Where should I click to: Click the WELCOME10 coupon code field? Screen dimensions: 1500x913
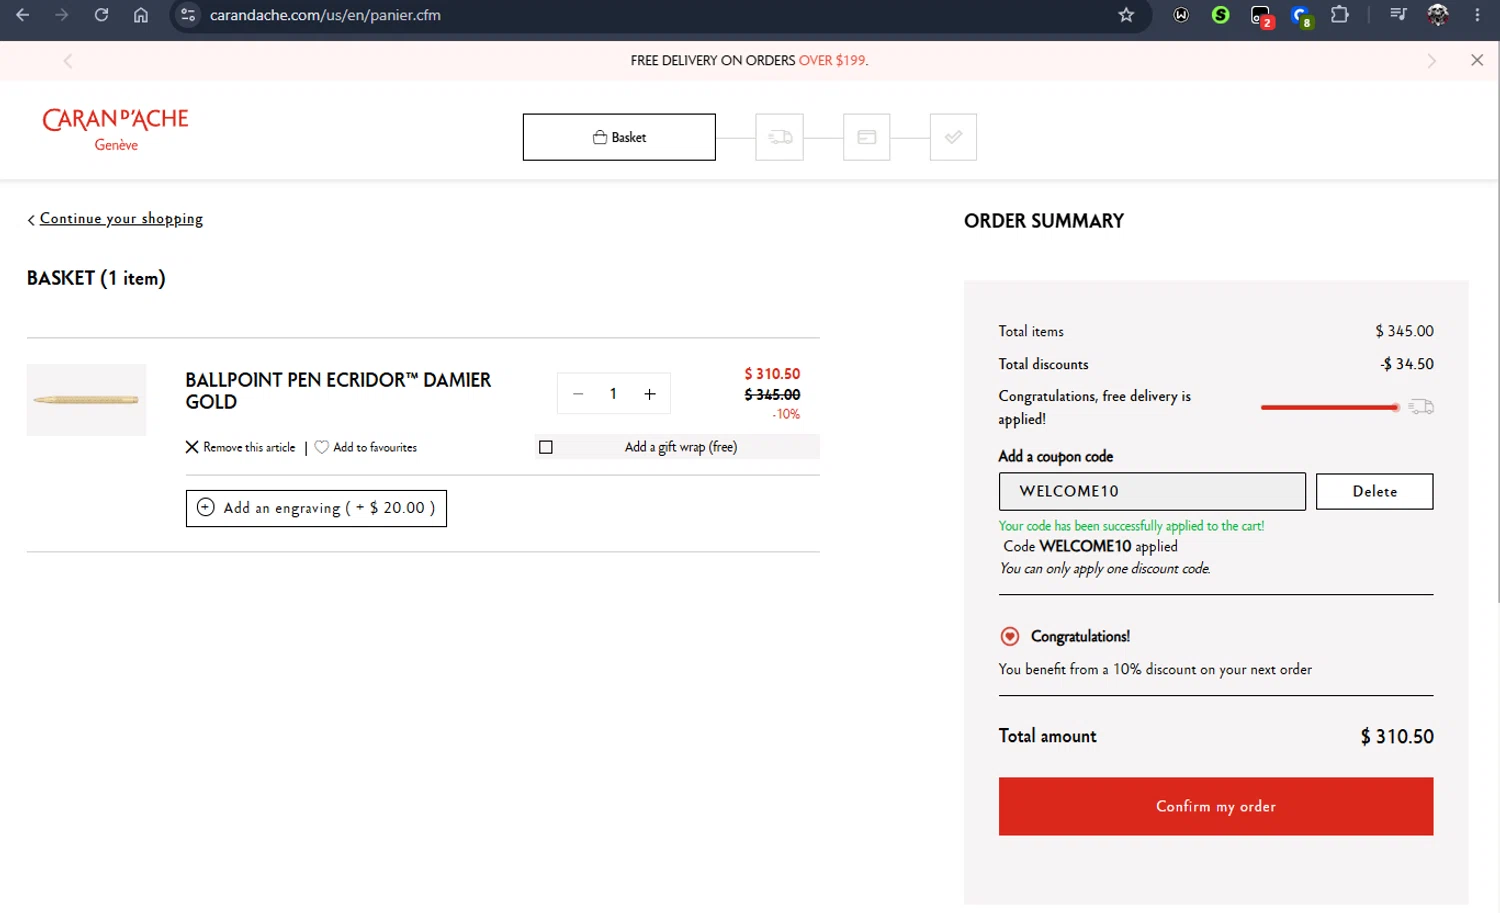[x=1152, y=491]
